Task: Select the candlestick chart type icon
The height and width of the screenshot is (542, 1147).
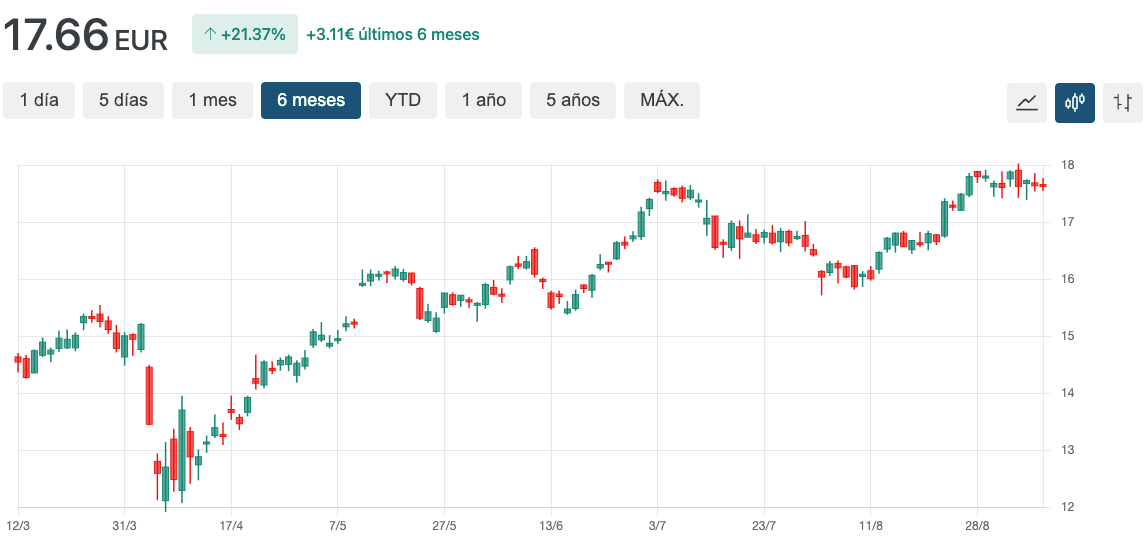Action: tap(1075, 102)
